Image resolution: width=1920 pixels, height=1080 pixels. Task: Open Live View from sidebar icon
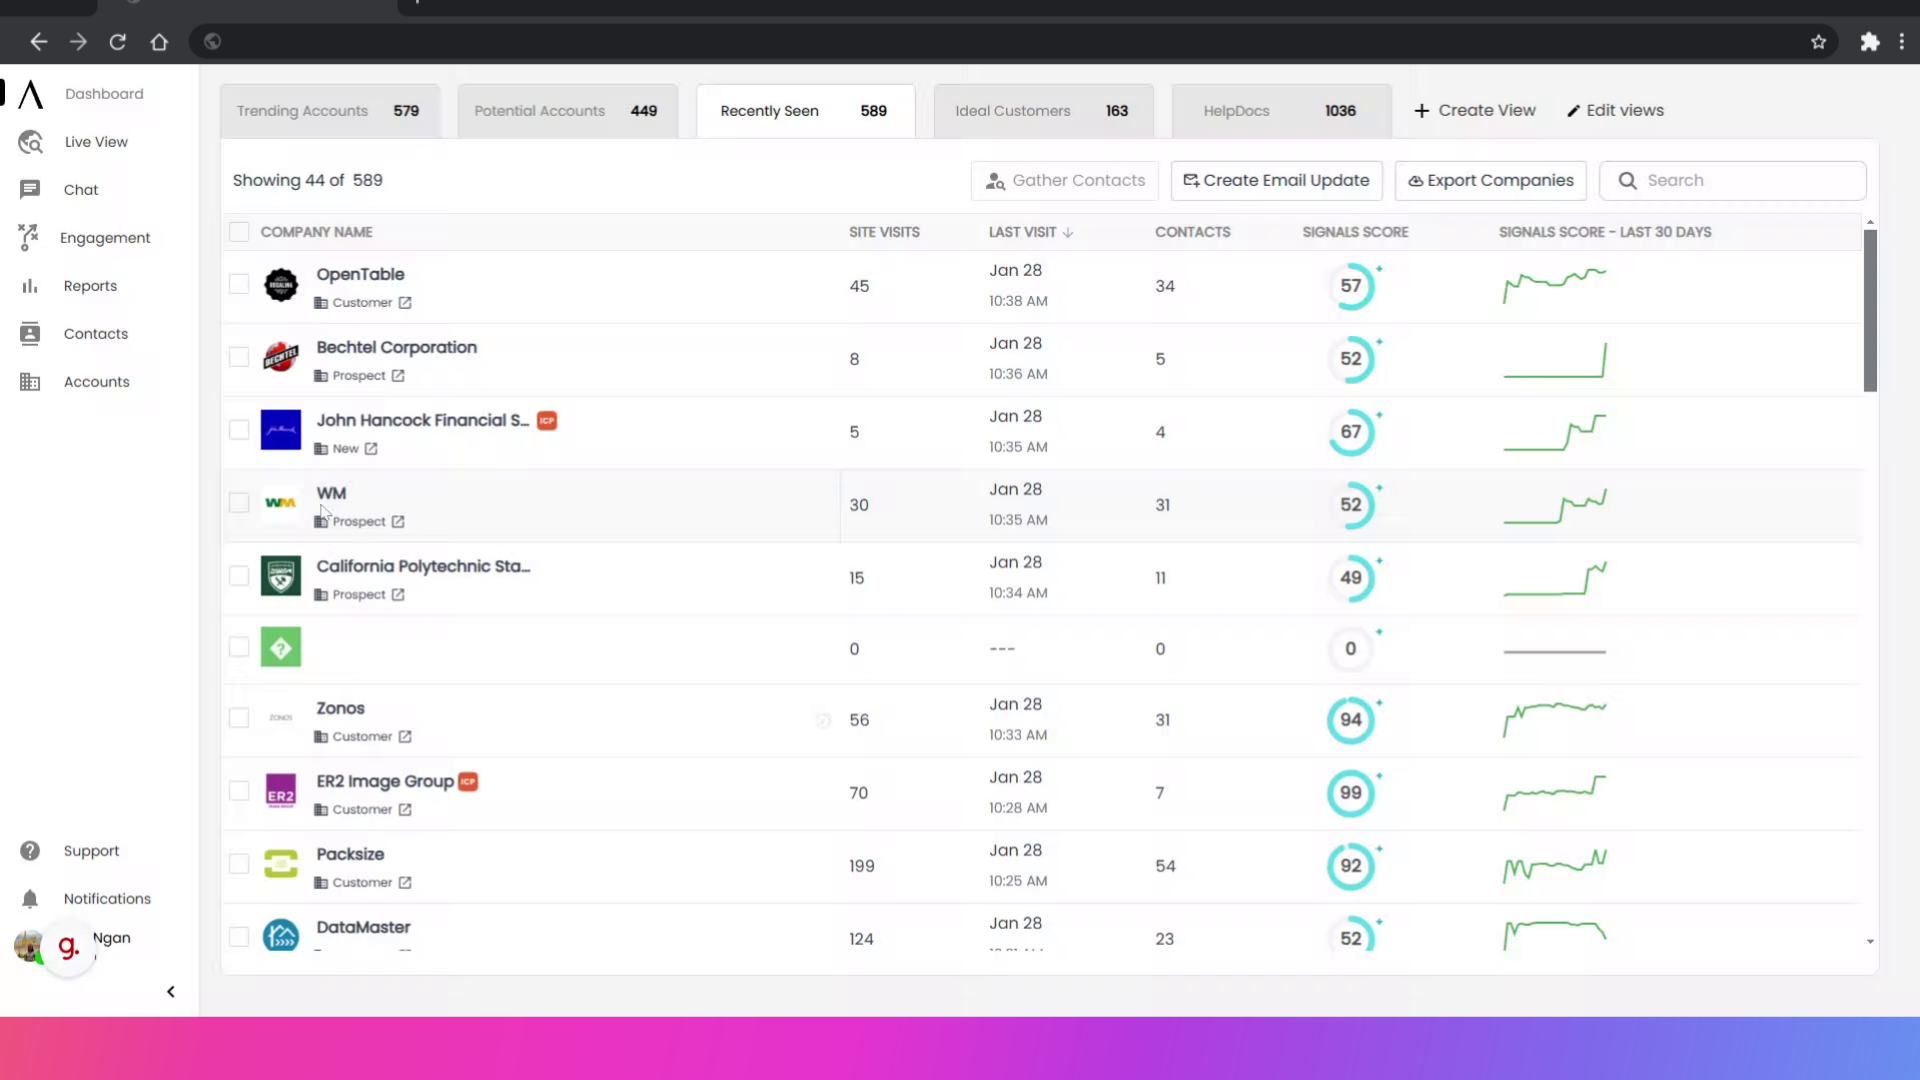pyautogui.click(x=30, y=142)
